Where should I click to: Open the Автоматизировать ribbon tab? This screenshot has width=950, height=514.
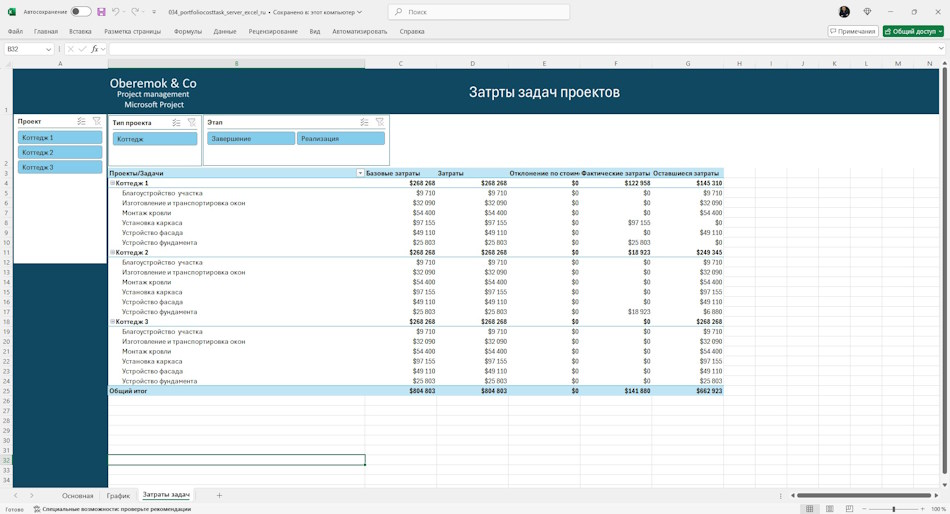[359, 31]
